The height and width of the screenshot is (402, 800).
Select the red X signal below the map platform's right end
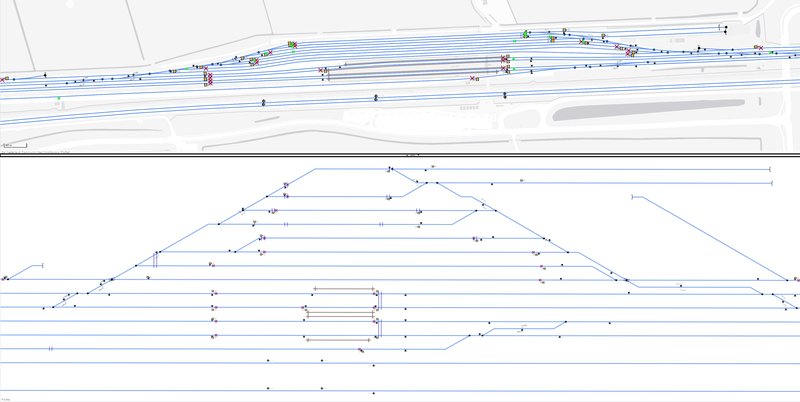coord(472,78)
